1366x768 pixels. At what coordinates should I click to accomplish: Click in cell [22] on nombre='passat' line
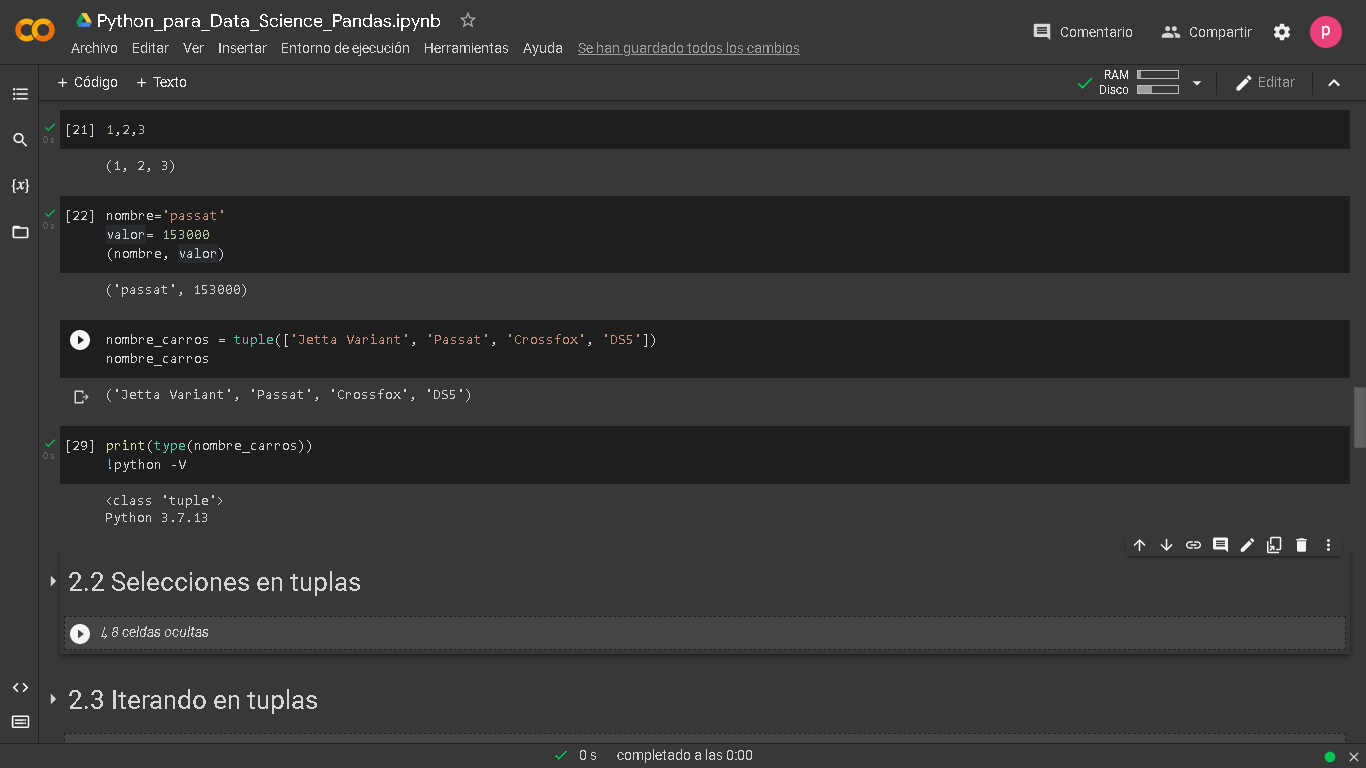pos(166,216)
